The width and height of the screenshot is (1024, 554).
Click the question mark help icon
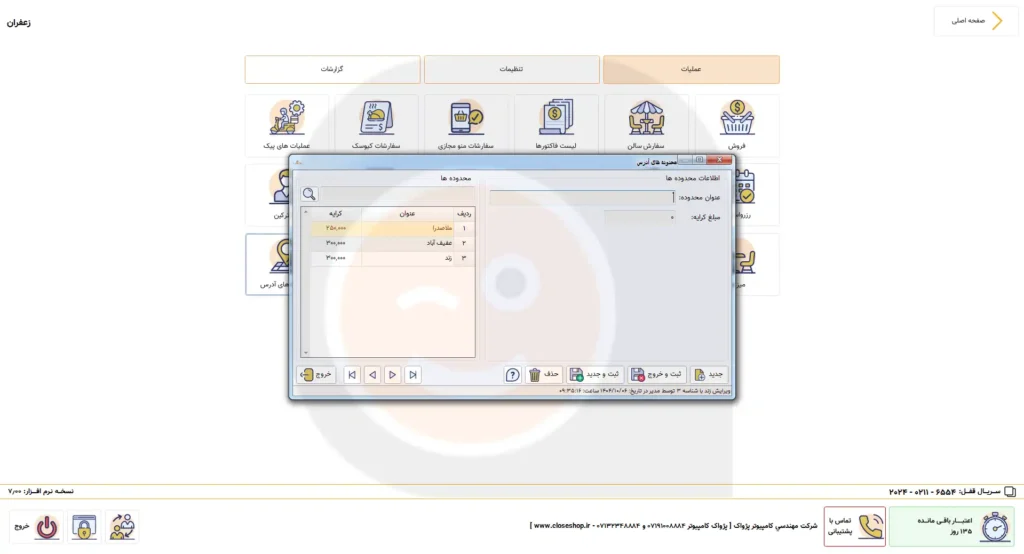point(512,375)
